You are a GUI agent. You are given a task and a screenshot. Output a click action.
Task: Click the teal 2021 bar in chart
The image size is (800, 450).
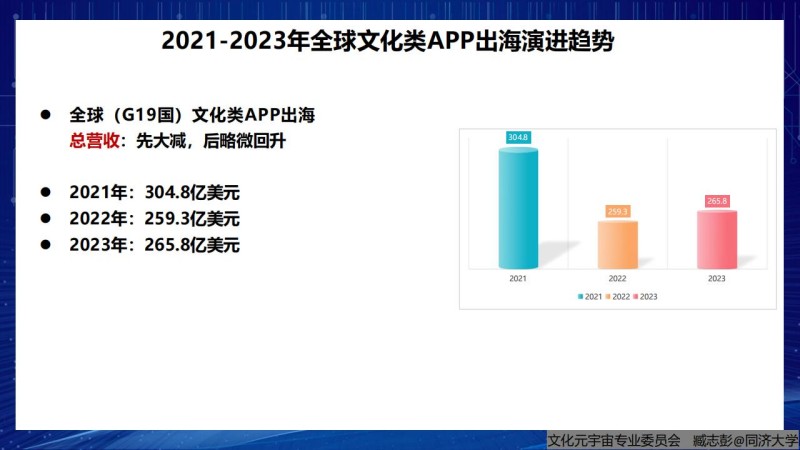518,208
